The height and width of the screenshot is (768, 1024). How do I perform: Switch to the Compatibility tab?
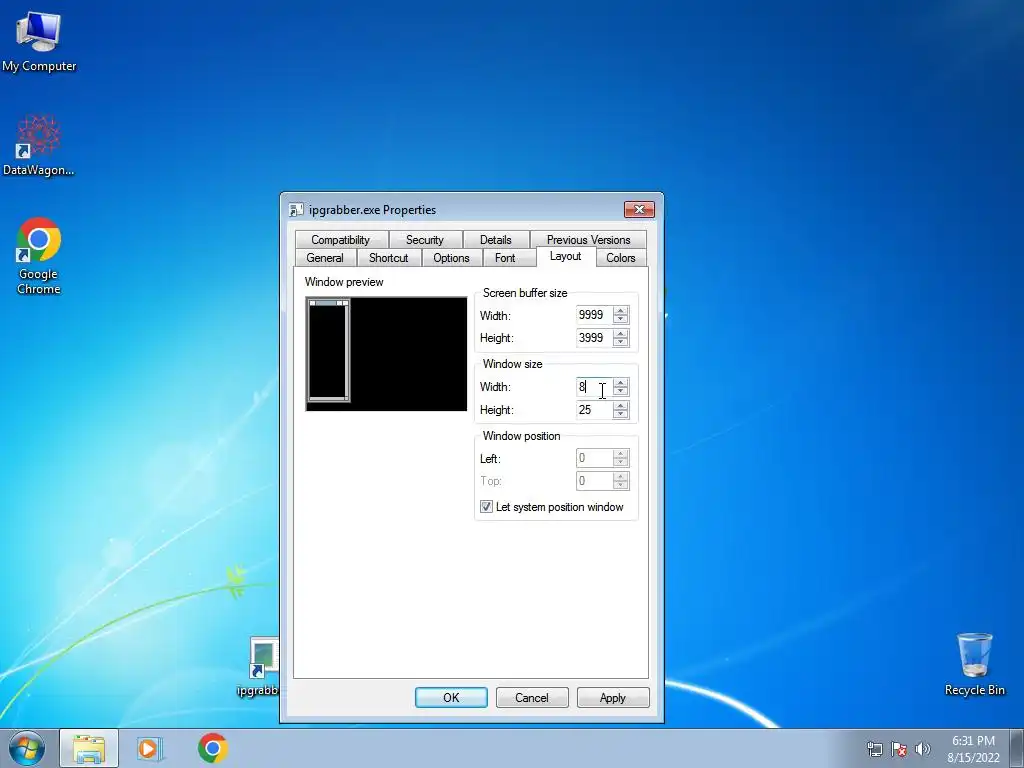tap(341, 240)
